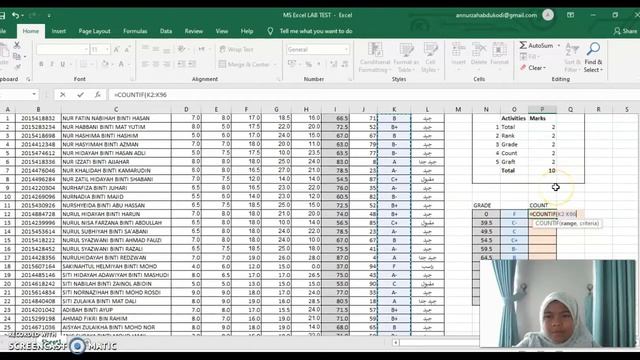Click the account avatar in the title bar
The height and width of the screenshot is (360, 640).
click(548, 15)
